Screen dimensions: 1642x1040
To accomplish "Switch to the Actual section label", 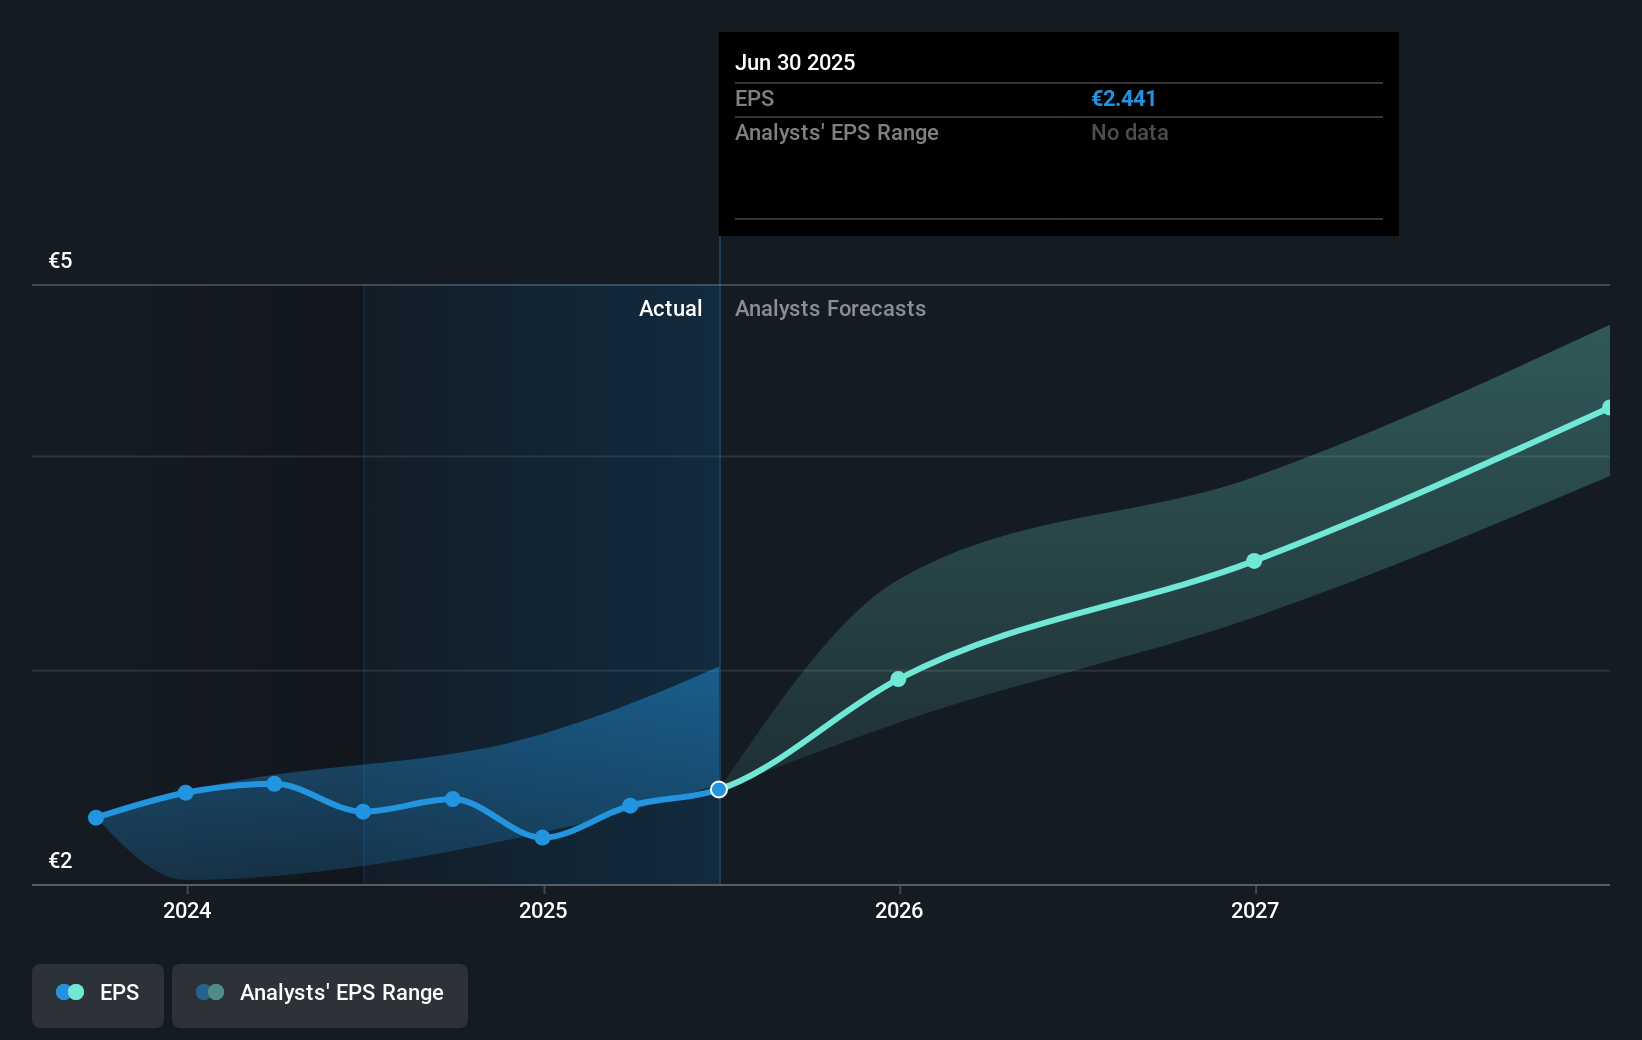I will pos(670,309).
